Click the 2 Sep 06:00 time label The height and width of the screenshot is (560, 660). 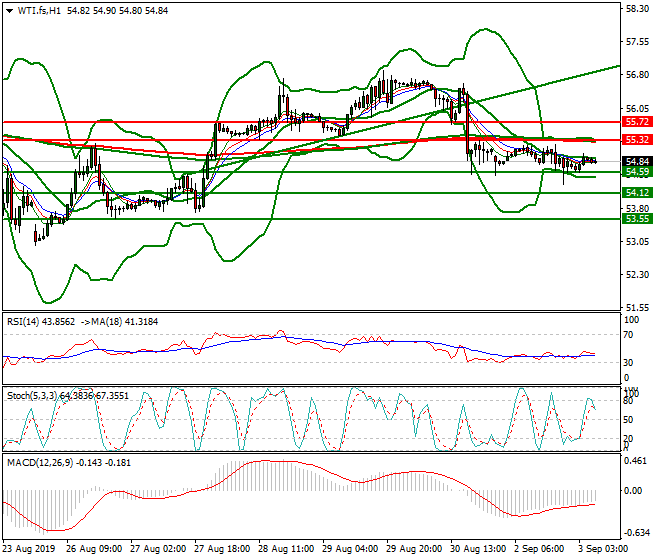pyautogui.click(x=540, y=549)
